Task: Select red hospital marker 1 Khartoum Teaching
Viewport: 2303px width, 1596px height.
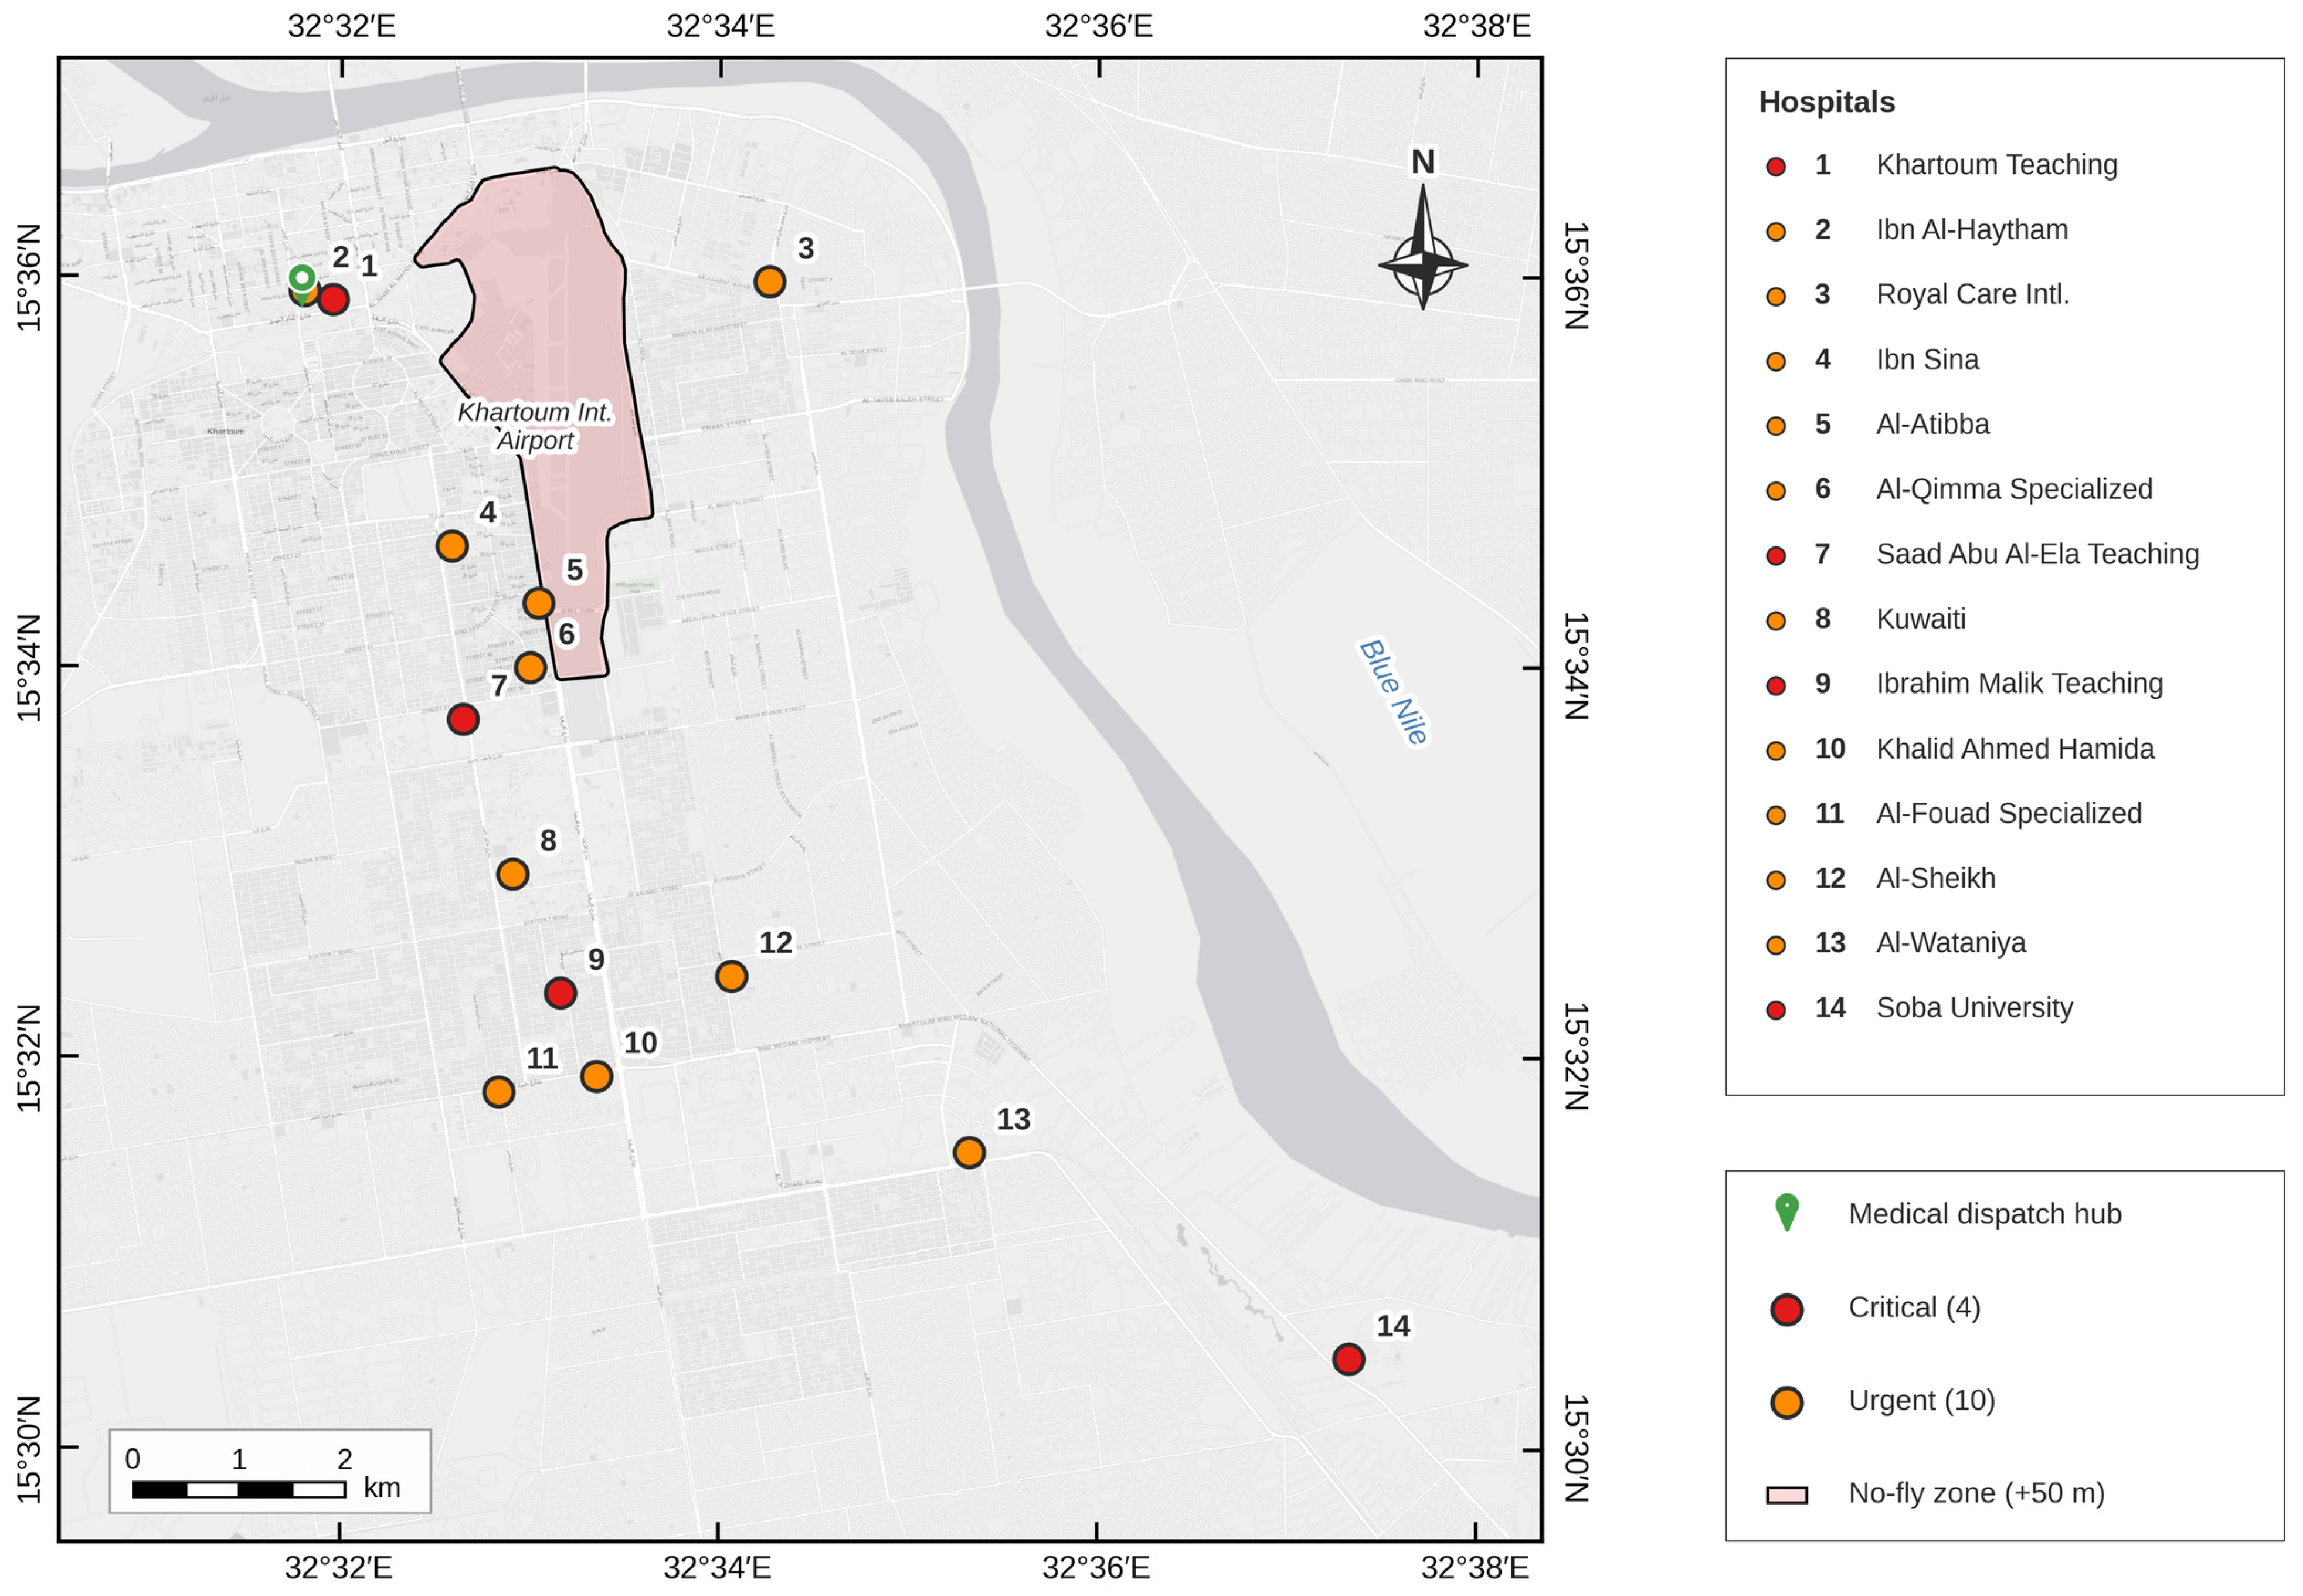Action: tap(333, 299)
